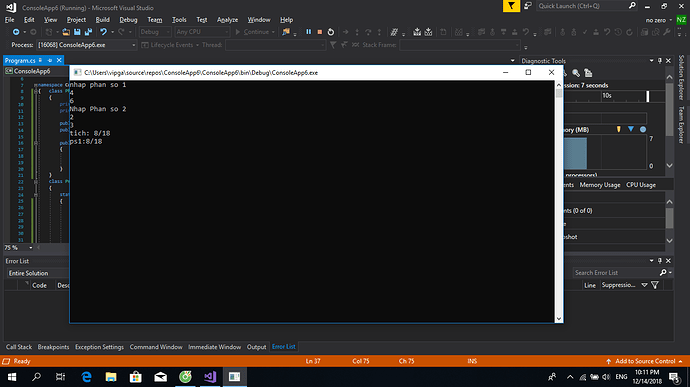The image size is (690, 387).
Task: Open the Debug menu
Action: [x=128, y=20]
